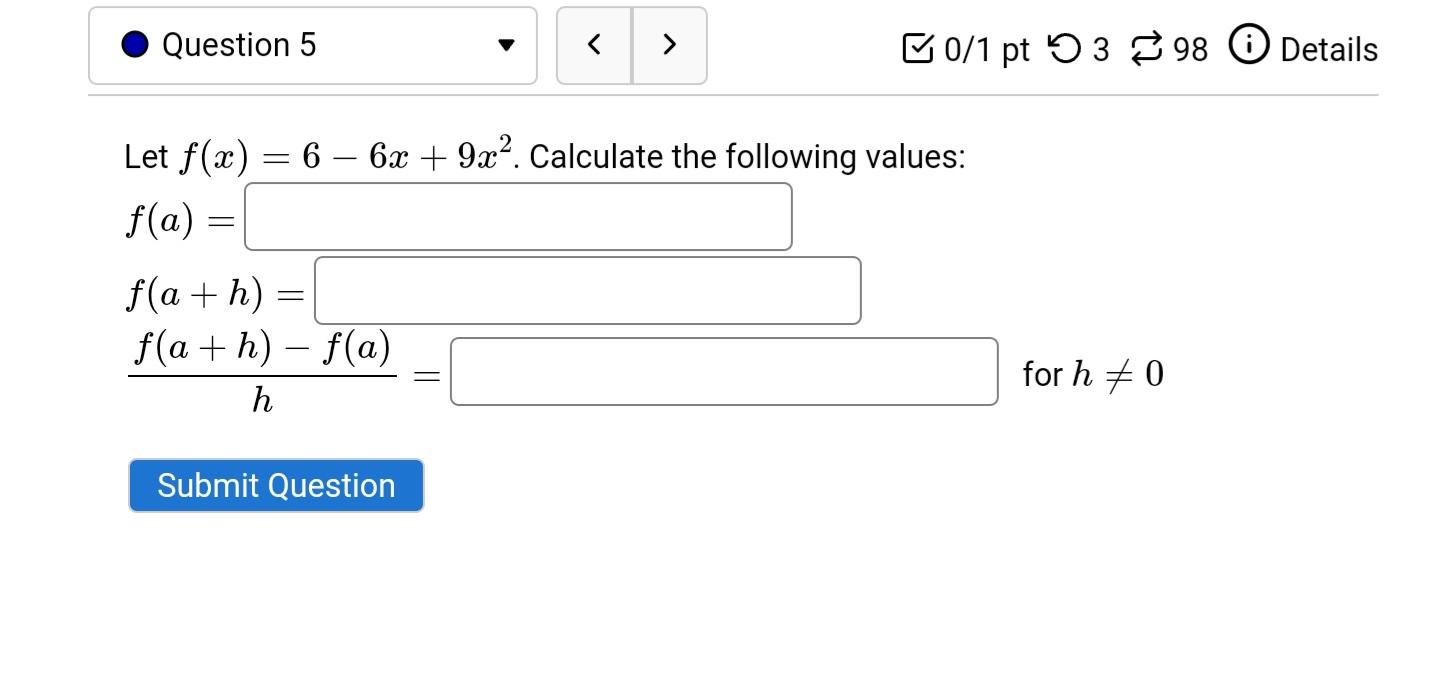Click the refresh icon next to 98

click(1147, 46)
